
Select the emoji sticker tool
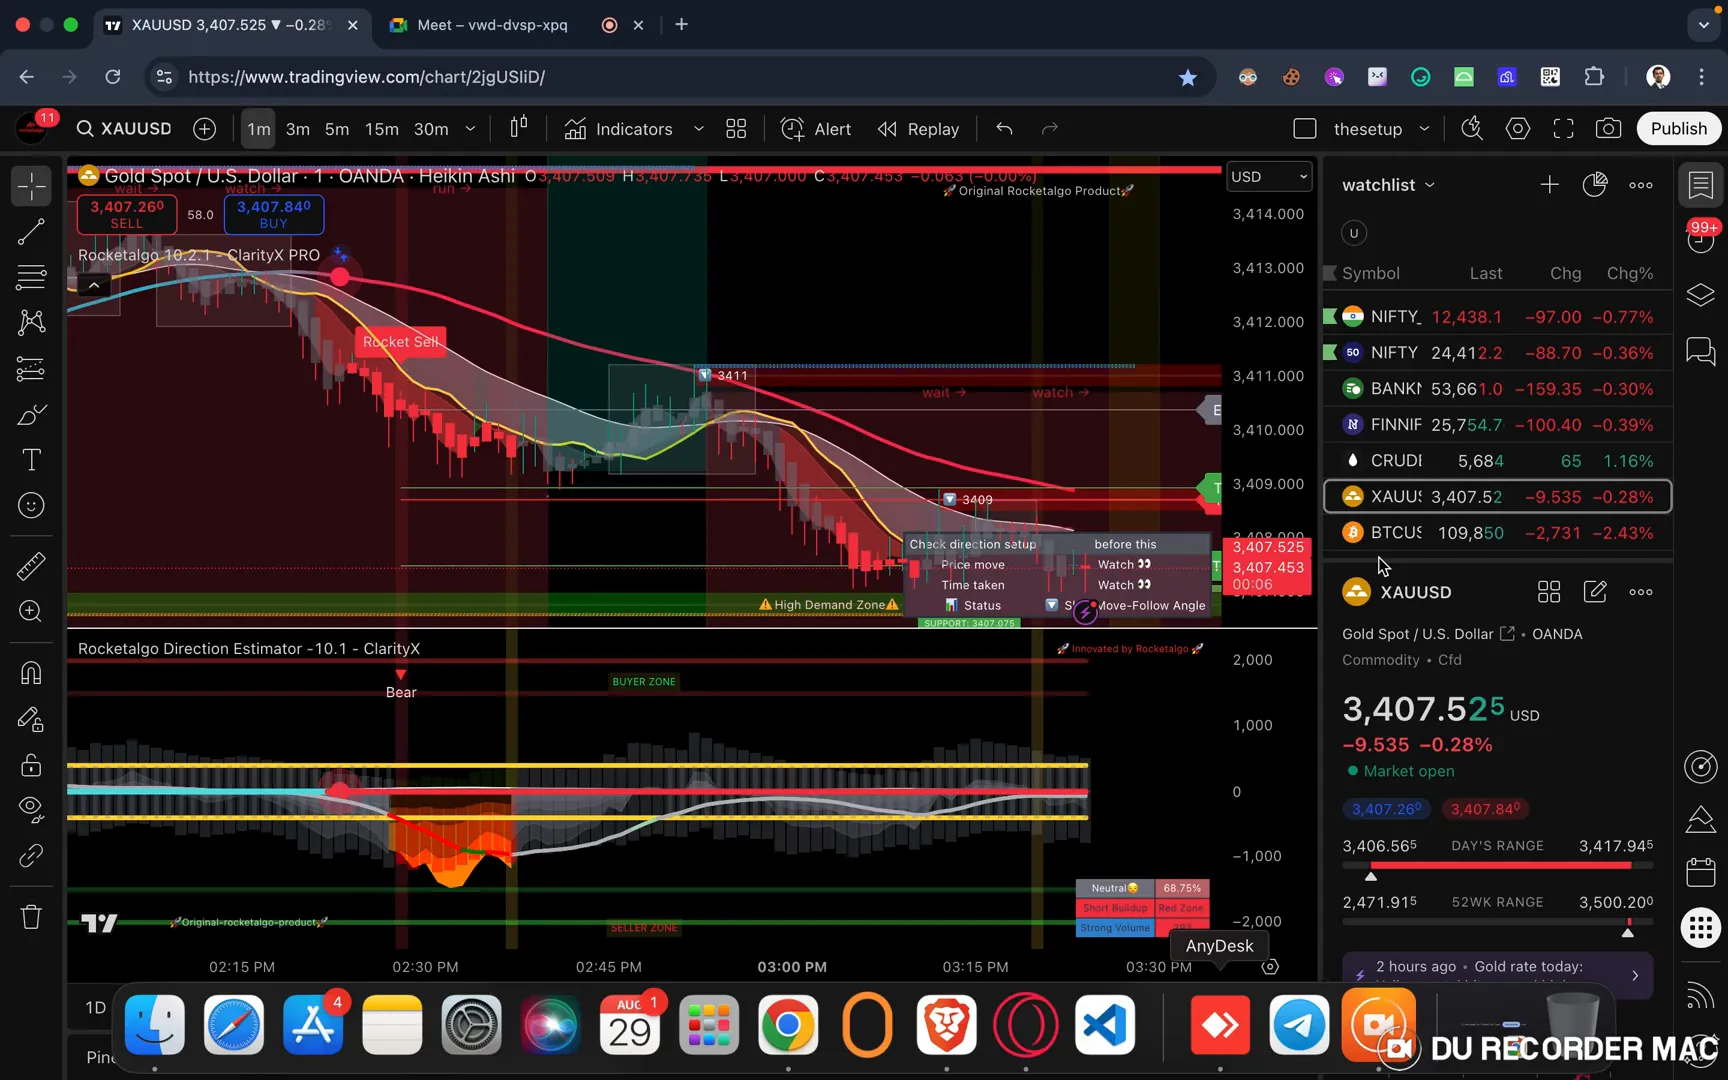(30, 505)
